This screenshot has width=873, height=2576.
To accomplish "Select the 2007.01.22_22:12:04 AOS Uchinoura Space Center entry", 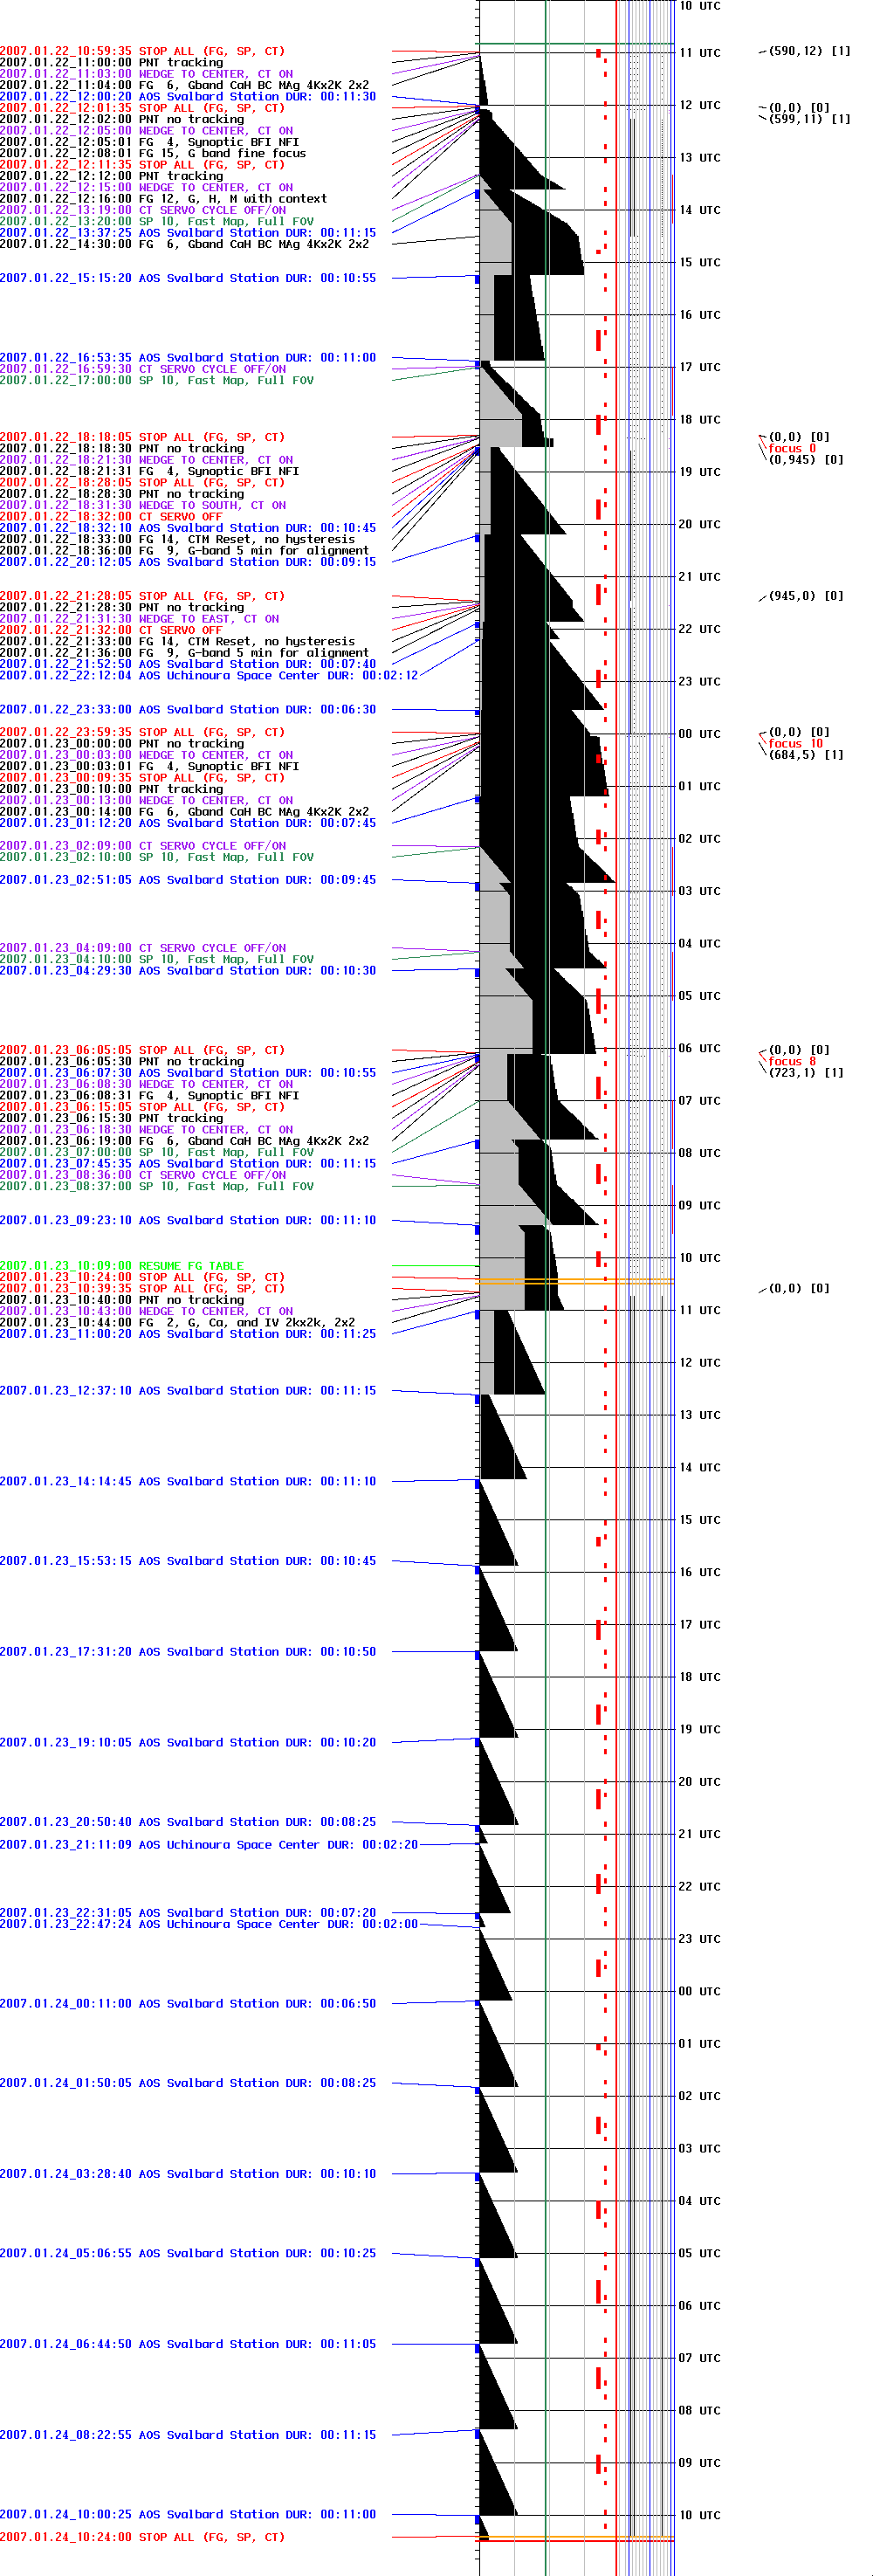I will 209,676.
